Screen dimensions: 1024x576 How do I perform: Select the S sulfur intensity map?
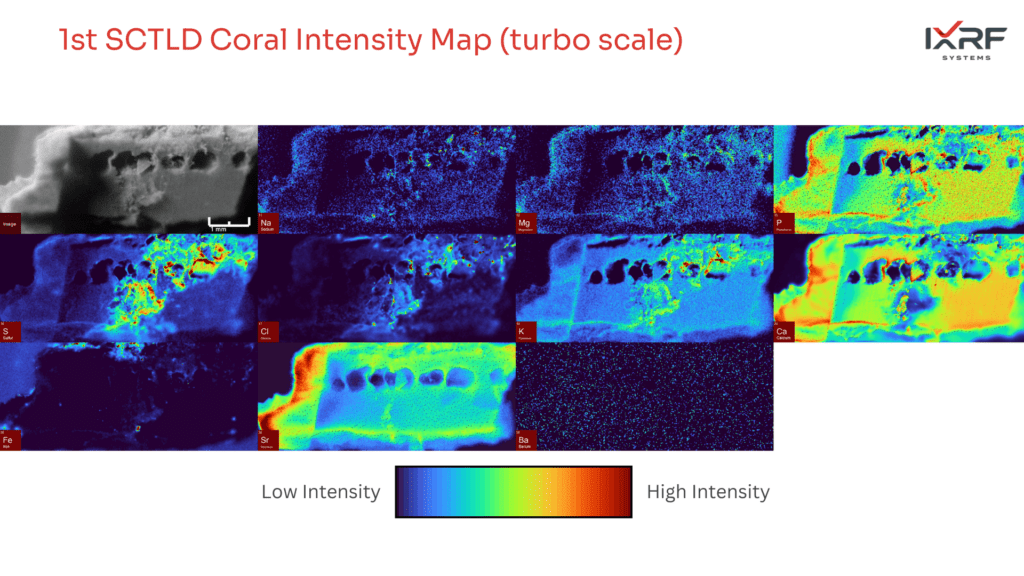tap(129, 288)
